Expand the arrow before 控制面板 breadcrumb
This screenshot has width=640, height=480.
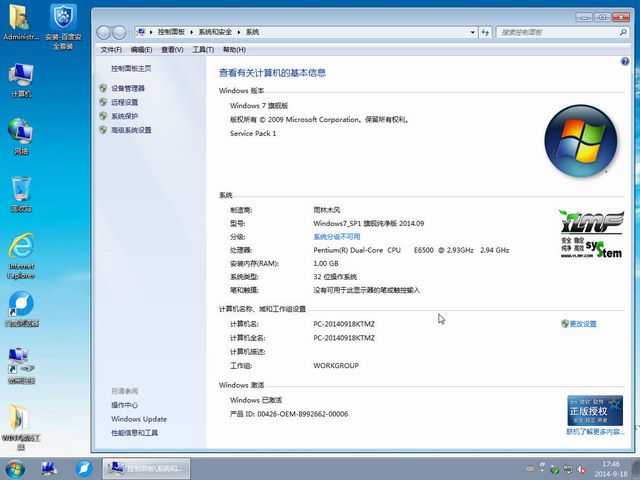pyautogui.click(x=151, y=32)
